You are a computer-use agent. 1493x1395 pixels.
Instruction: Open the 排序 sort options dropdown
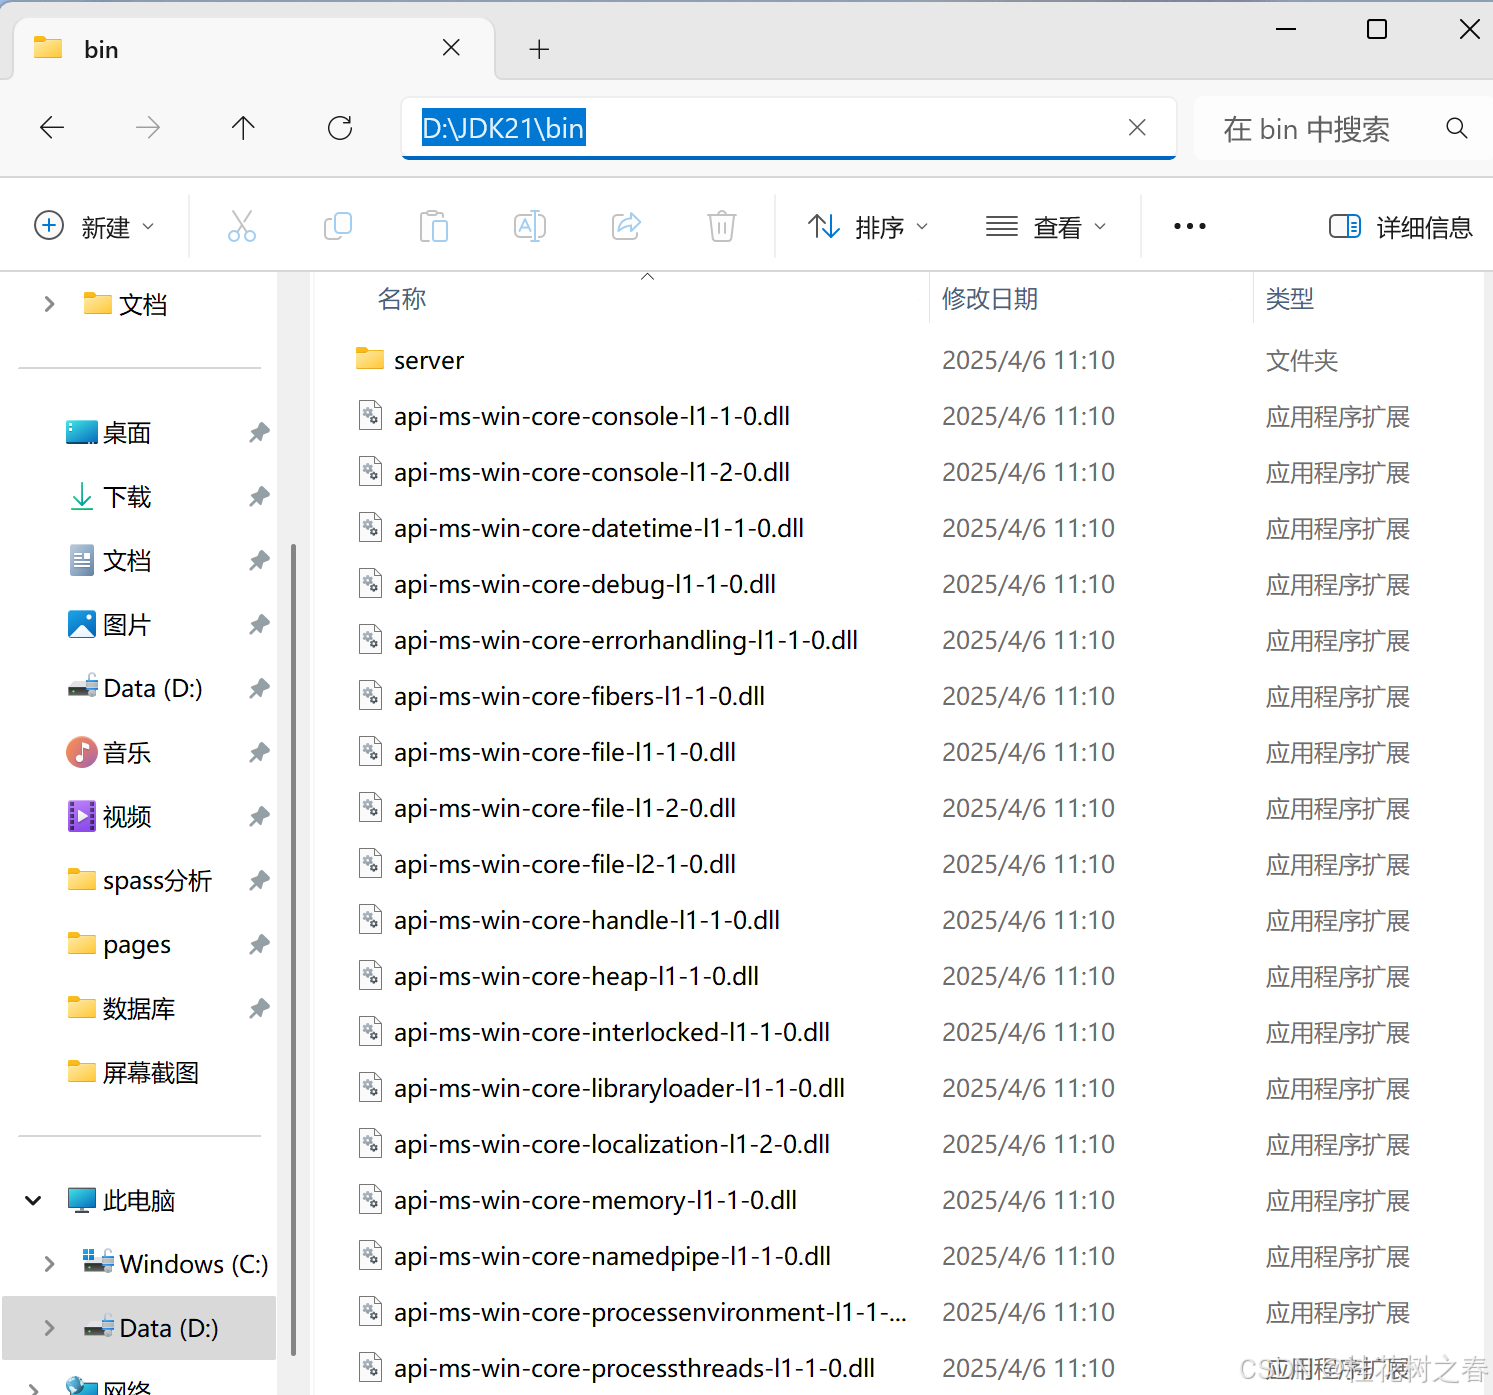(x=866, y=226)
